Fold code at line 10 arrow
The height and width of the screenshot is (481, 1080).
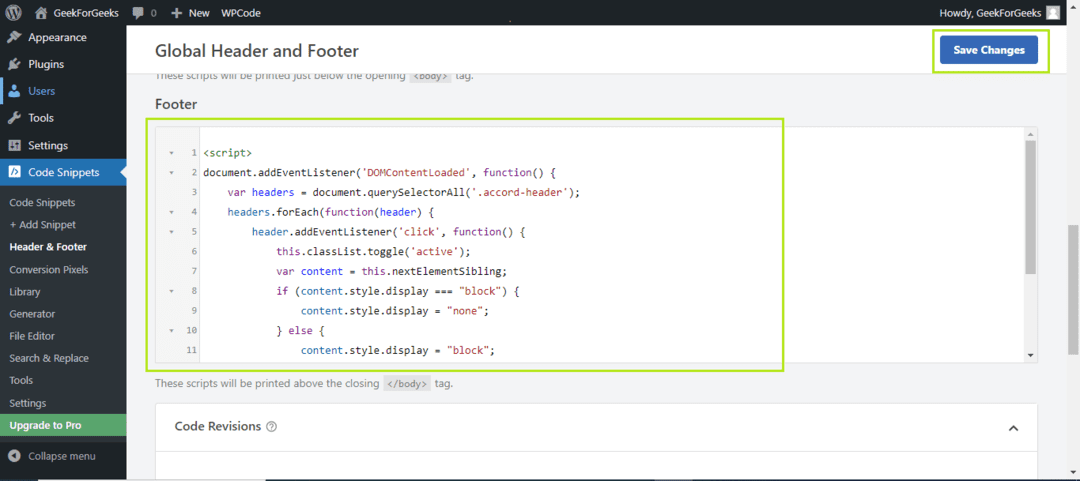click(x=170, y=331)
